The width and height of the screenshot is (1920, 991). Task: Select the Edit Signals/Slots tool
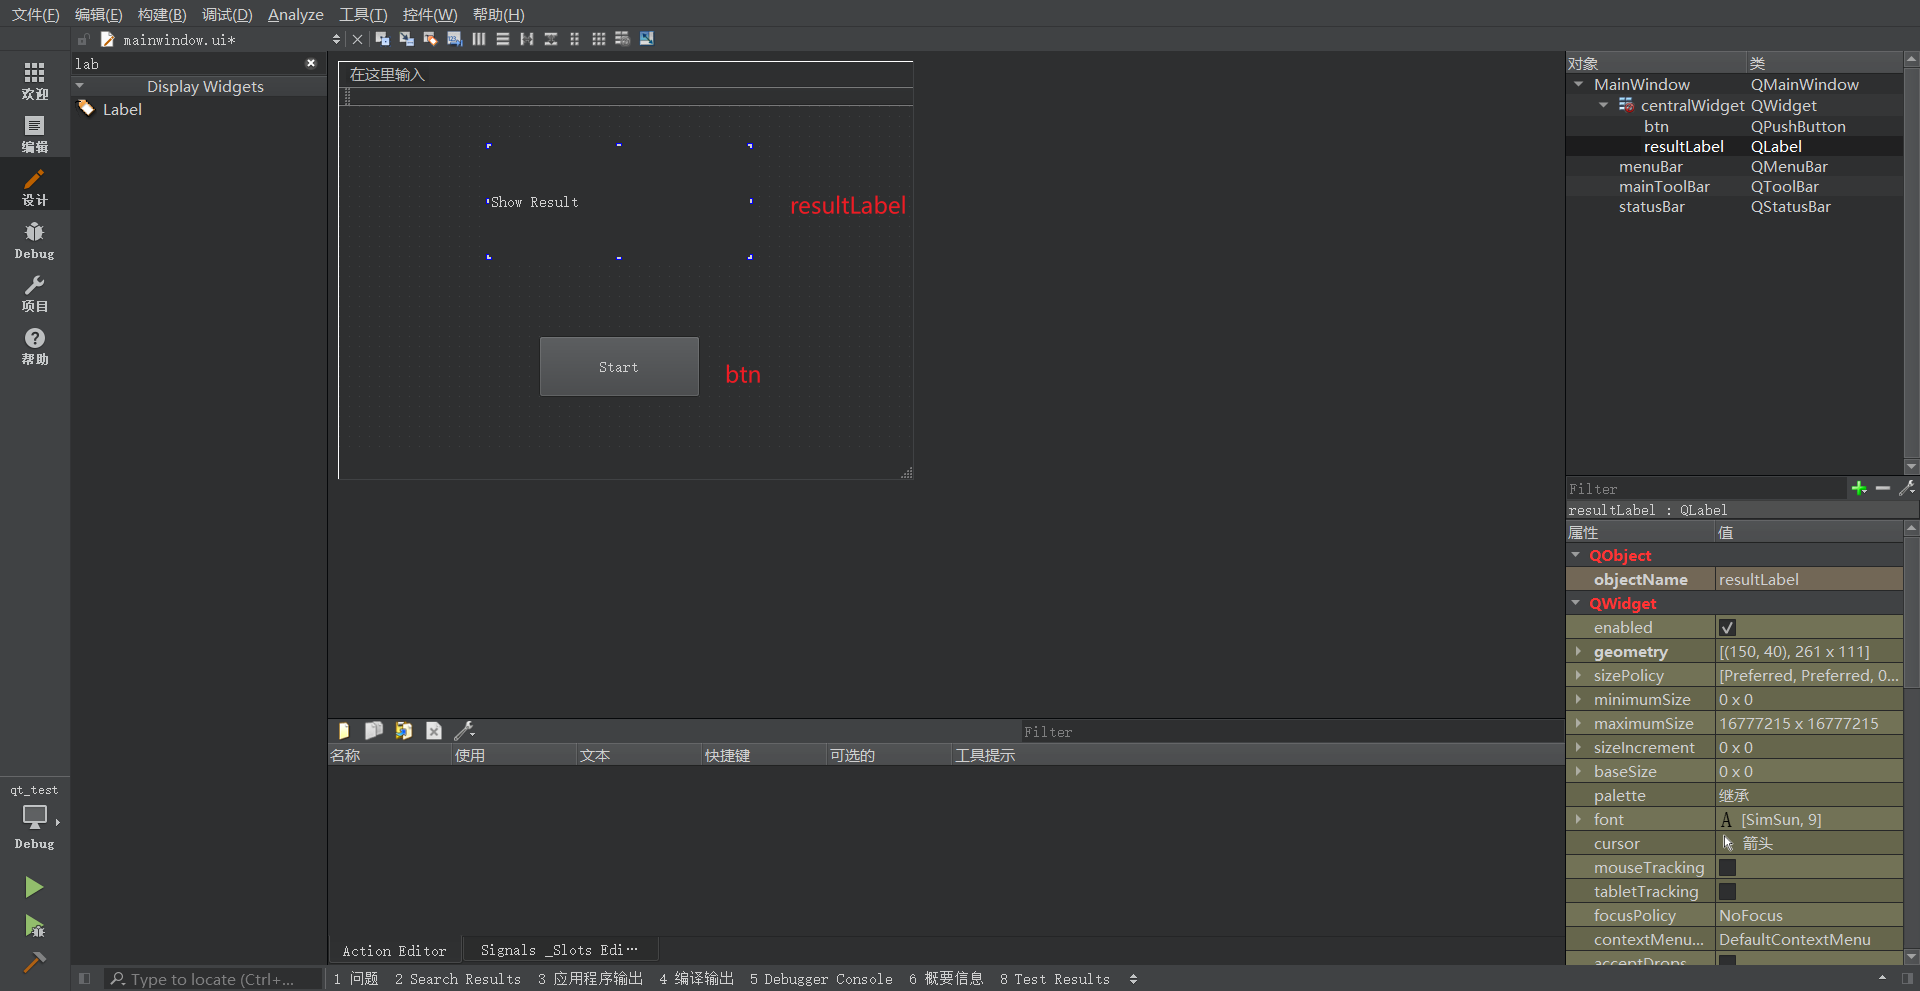(x=406, y=39)
